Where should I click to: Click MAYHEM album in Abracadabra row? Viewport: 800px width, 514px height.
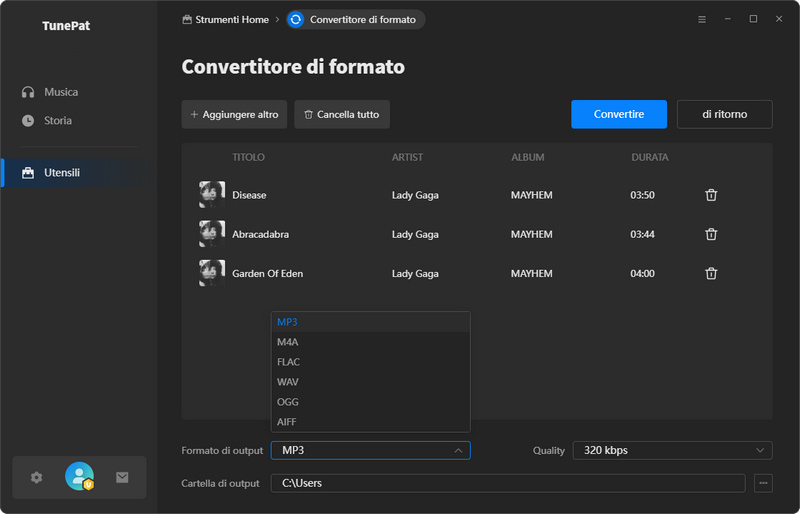[x=532, y=234]
